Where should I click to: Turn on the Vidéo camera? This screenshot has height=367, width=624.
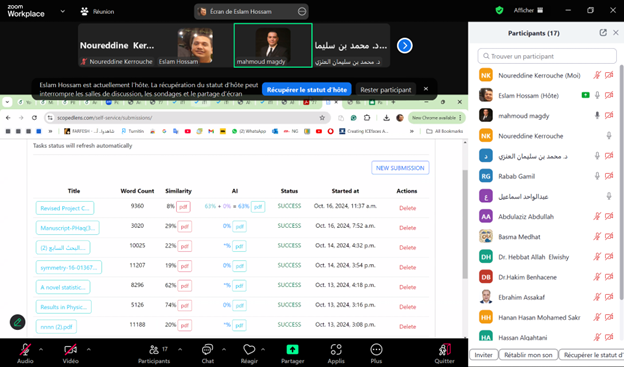pos(70,350)
